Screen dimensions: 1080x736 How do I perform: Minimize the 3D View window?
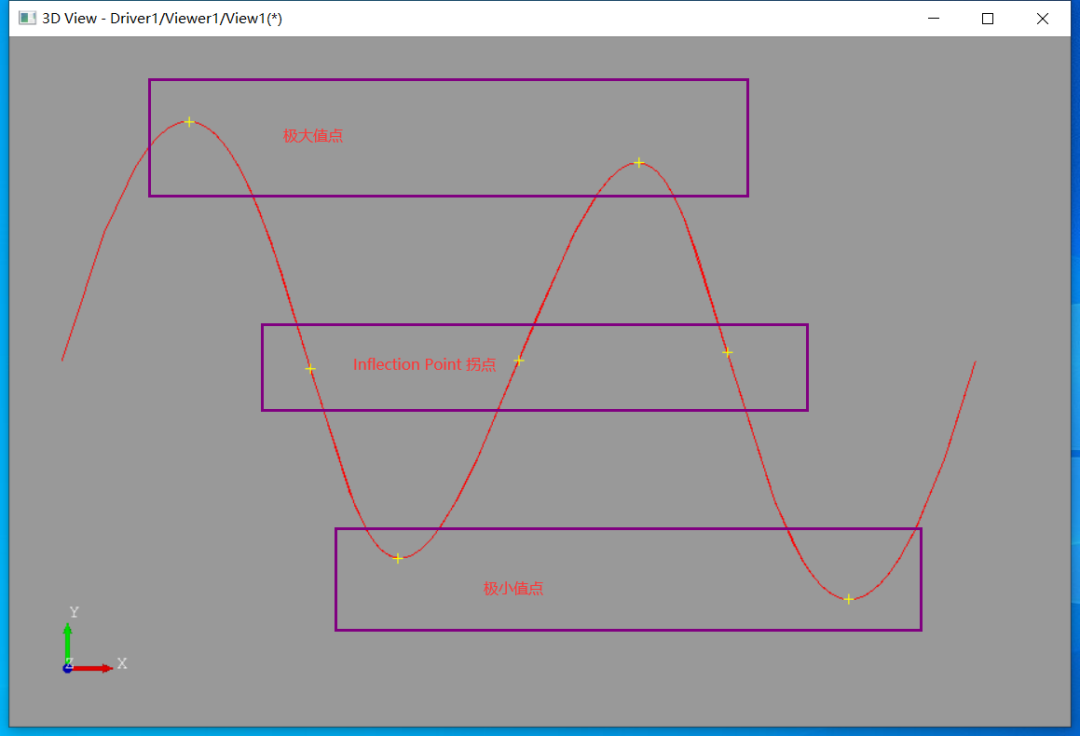click(x=933, y=19)
